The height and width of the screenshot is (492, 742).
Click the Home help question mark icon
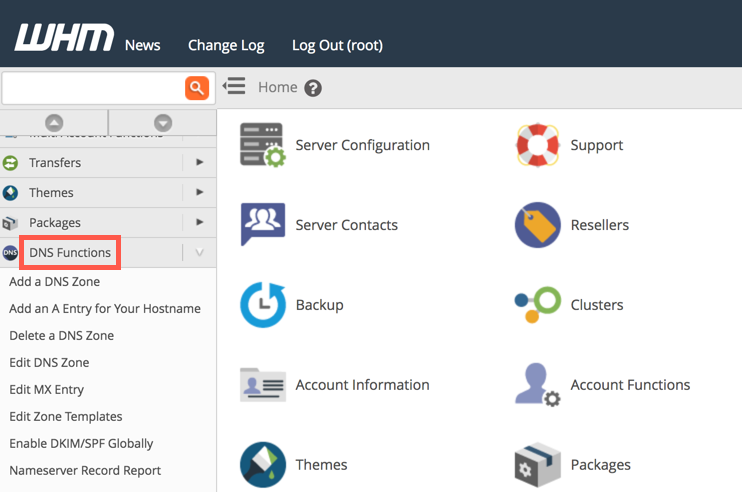[313, 88]
